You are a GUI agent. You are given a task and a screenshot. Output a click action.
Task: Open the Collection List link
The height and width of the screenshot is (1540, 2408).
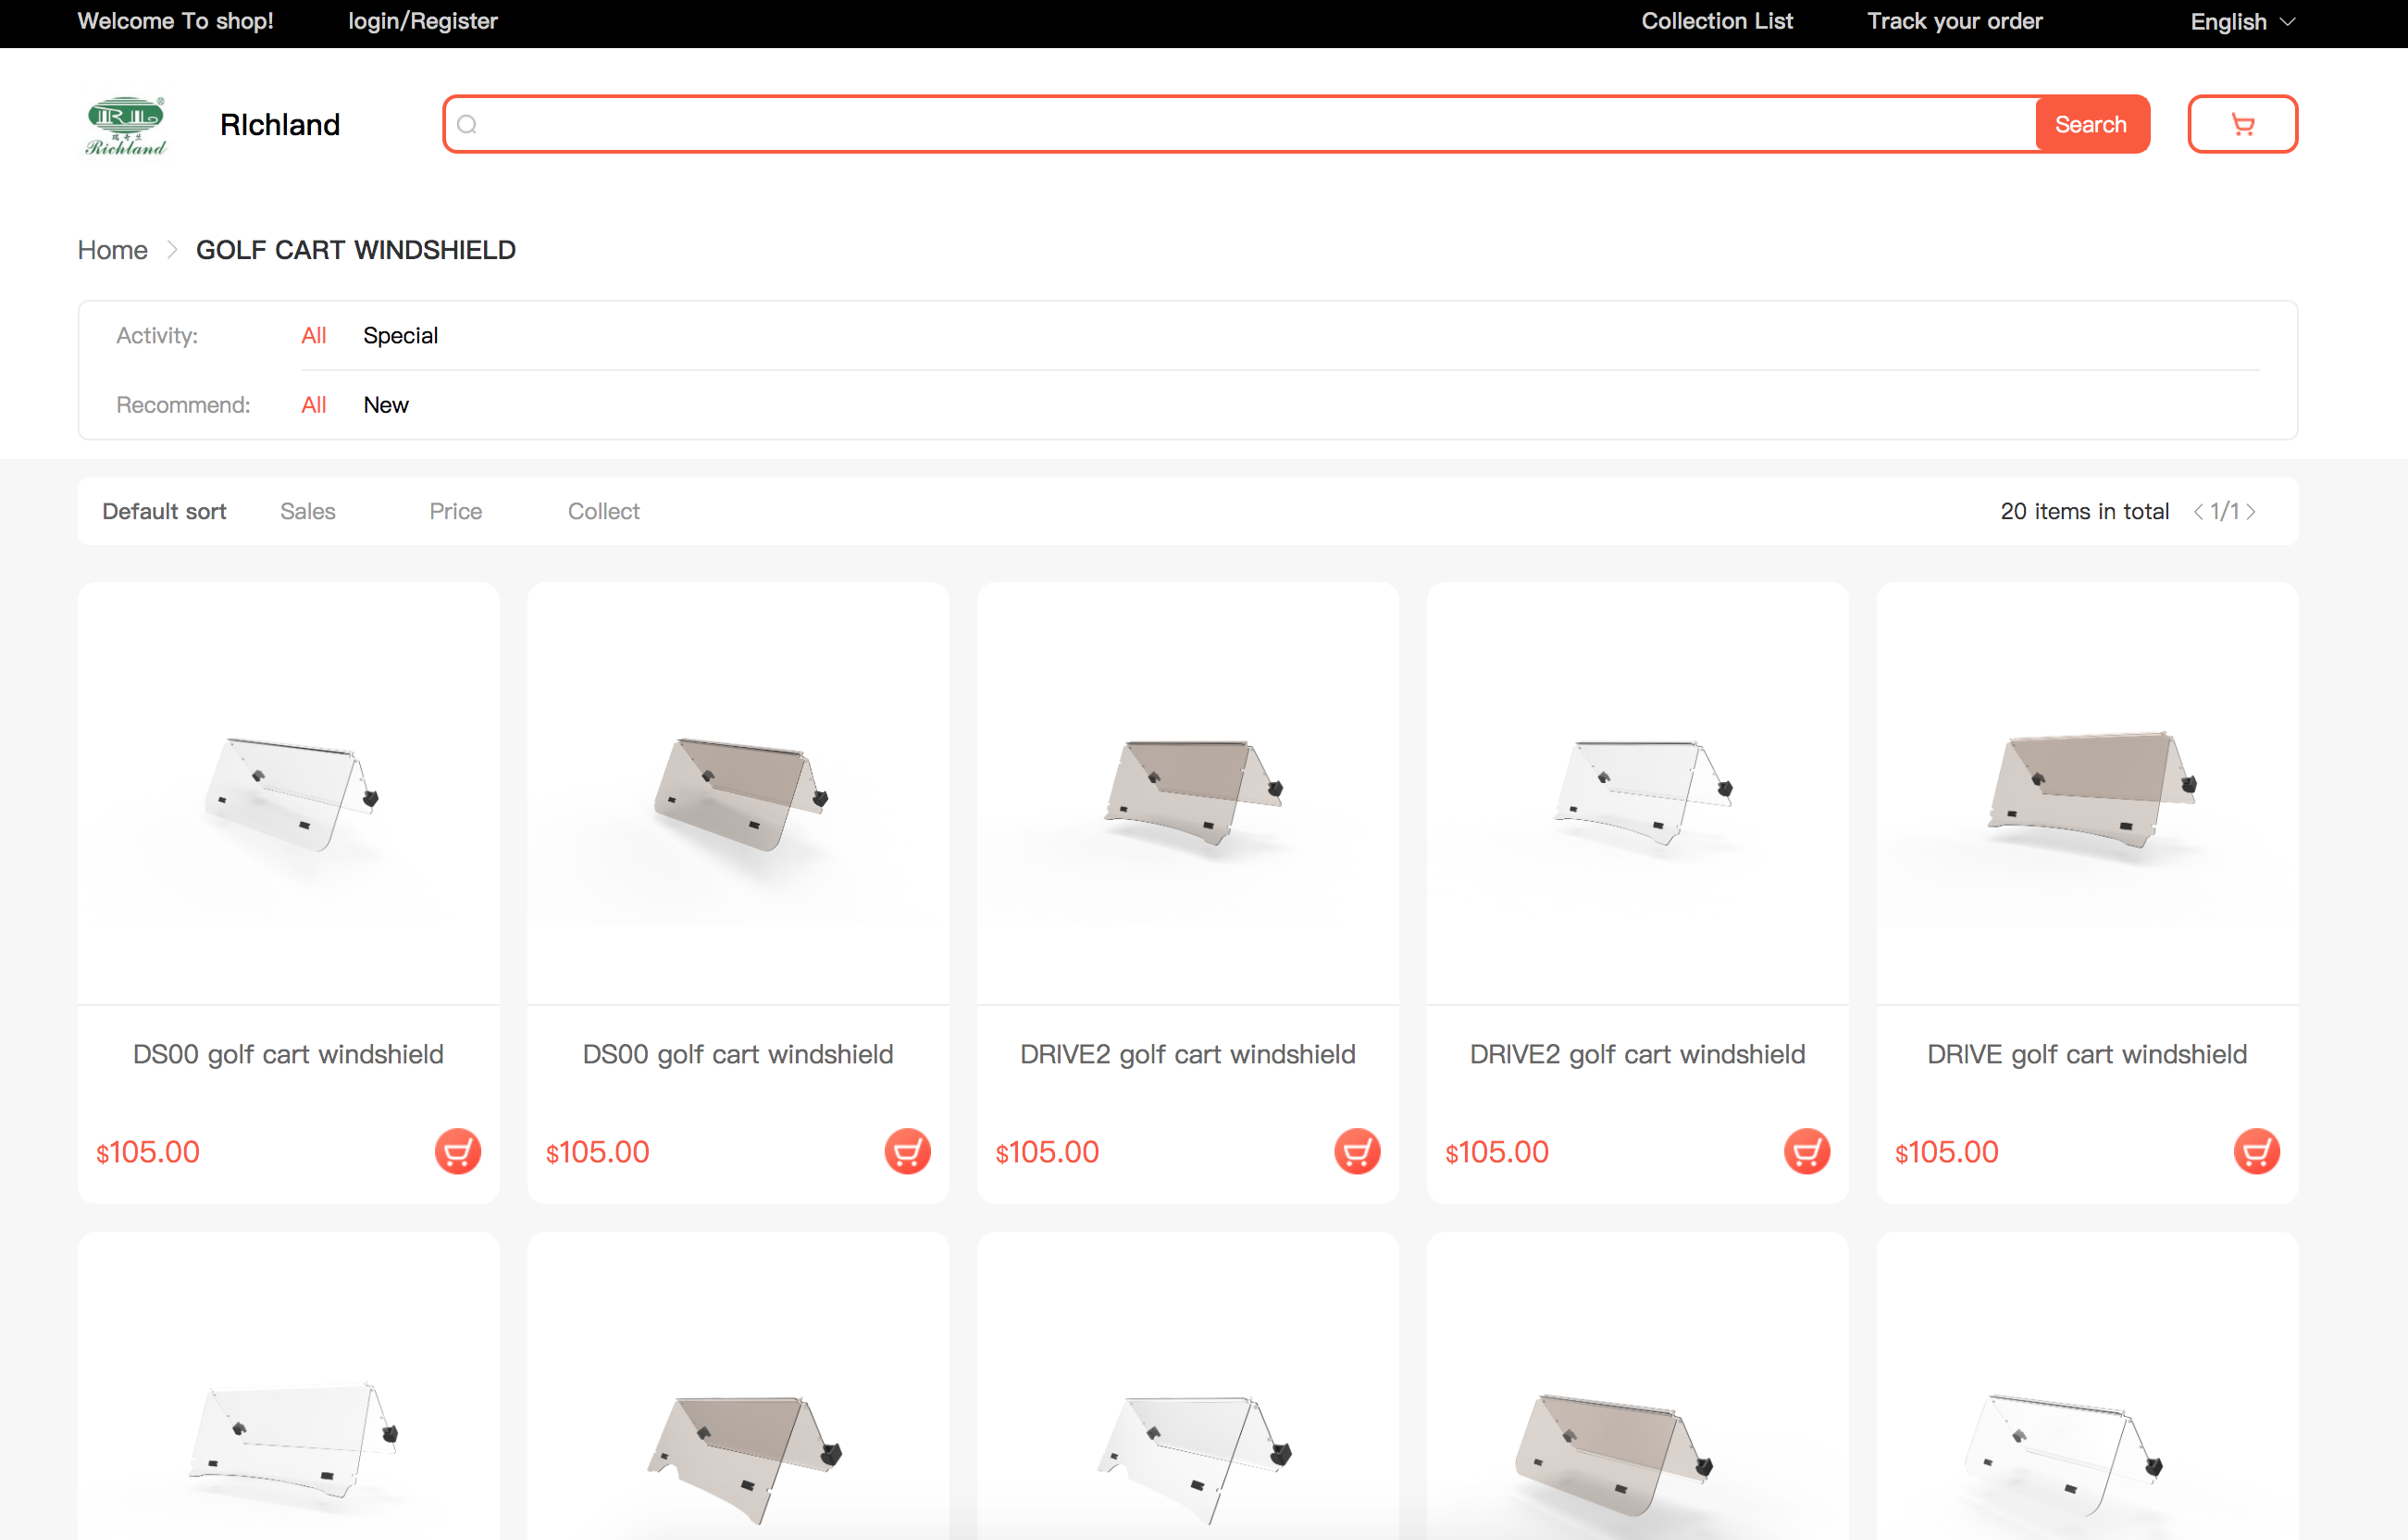(1717, 21)
